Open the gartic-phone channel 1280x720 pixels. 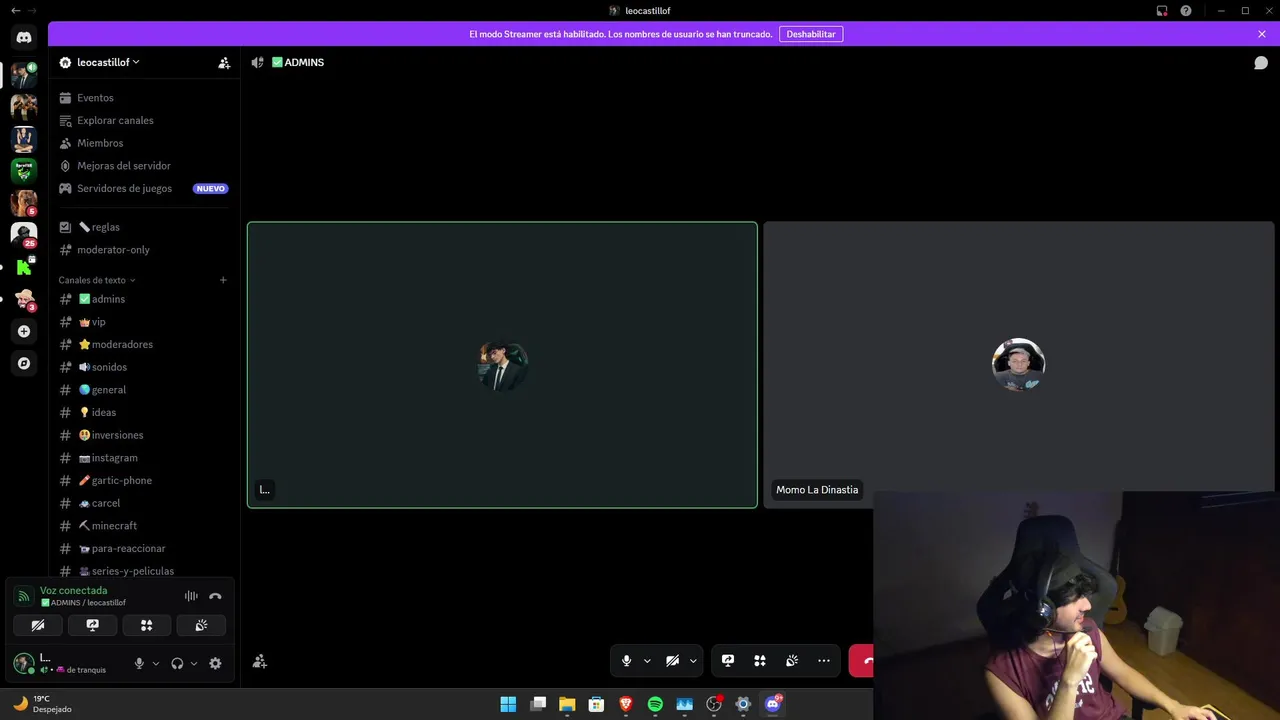click(144, 481)
